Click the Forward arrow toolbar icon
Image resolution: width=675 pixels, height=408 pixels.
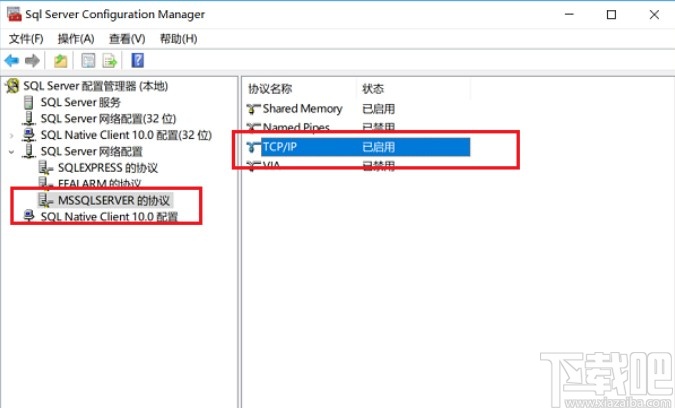tap(32, 60)
